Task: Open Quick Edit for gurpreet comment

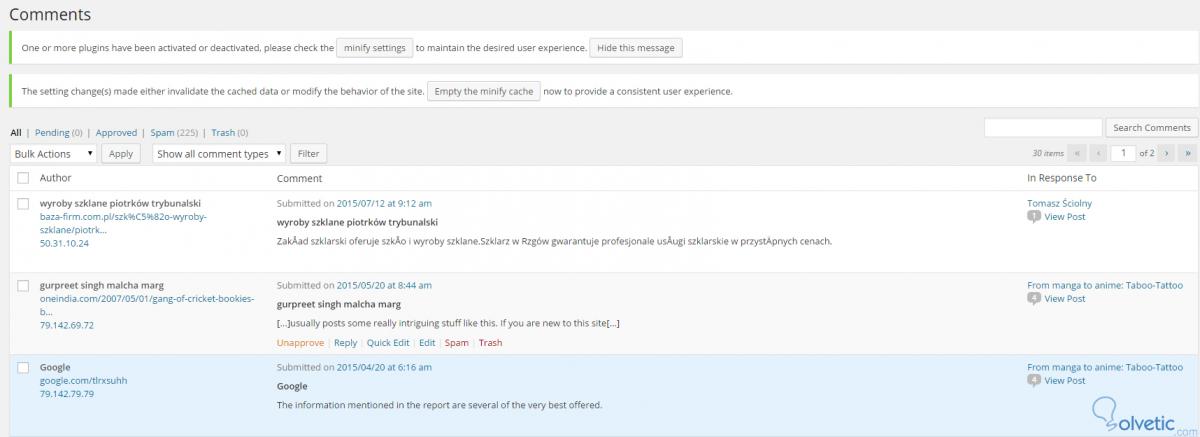Action: 388,343
